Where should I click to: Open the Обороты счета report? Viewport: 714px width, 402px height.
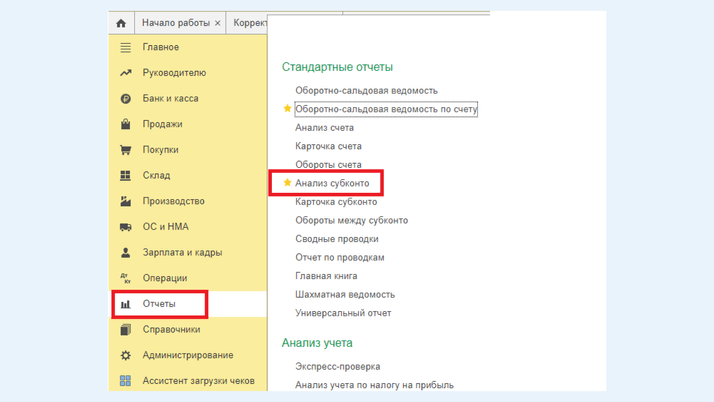(328, 165)
